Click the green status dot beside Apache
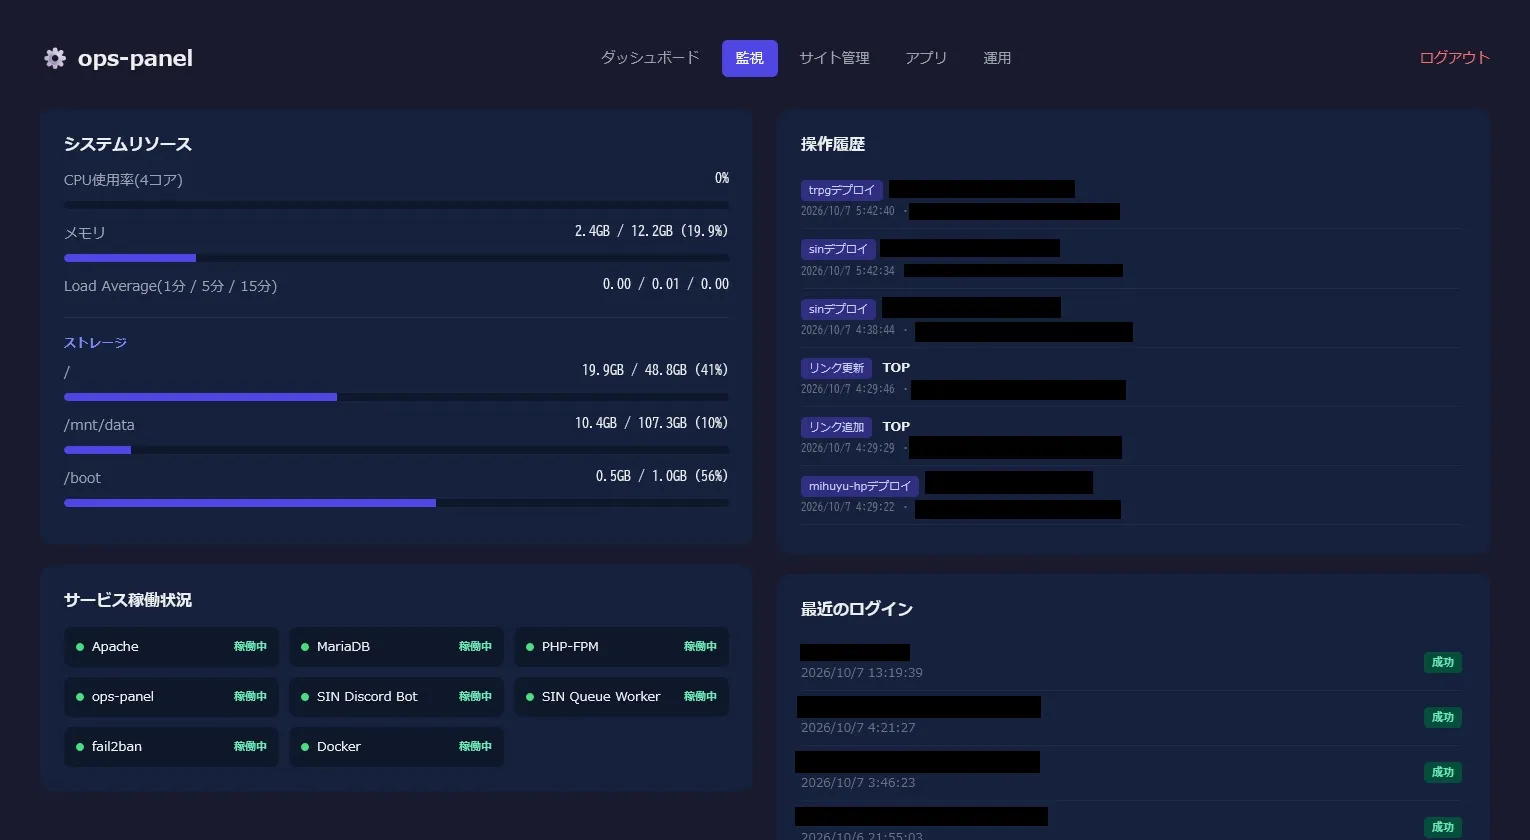1530x840 pixels. (x=80, y=647)
